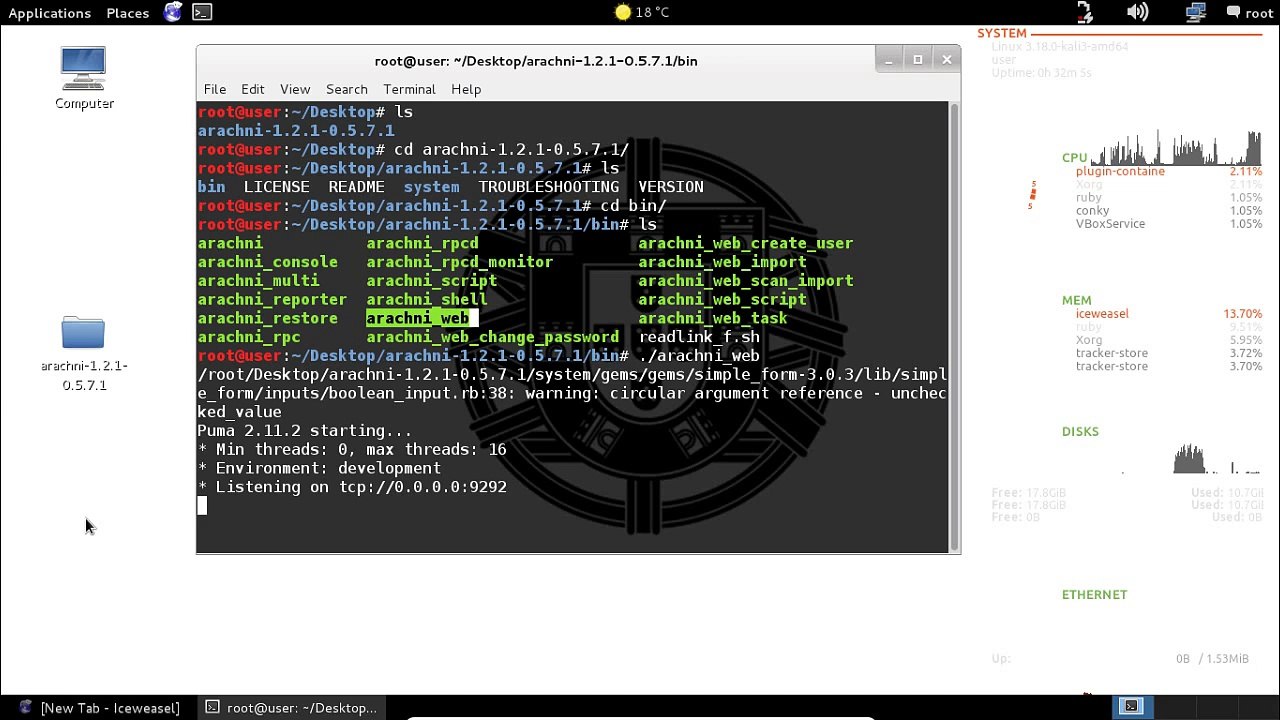The image size is (1280, 720).
Task: Click the Puma 2.11.2 starting line
Action: (305, 431)
